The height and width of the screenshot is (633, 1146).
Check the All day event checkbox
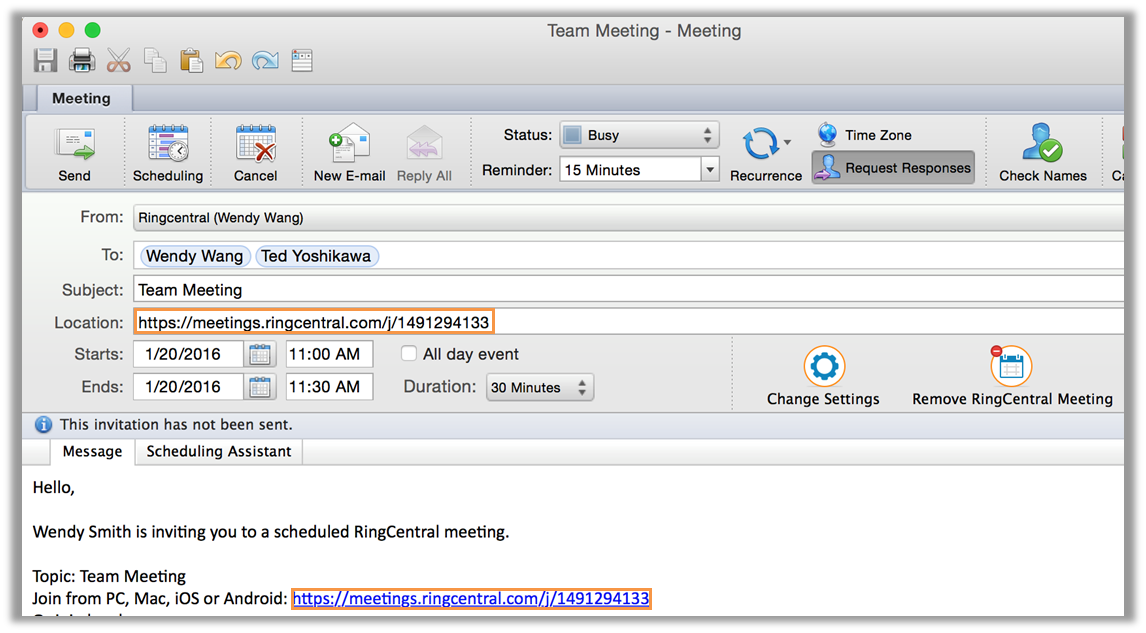point(409,354)
